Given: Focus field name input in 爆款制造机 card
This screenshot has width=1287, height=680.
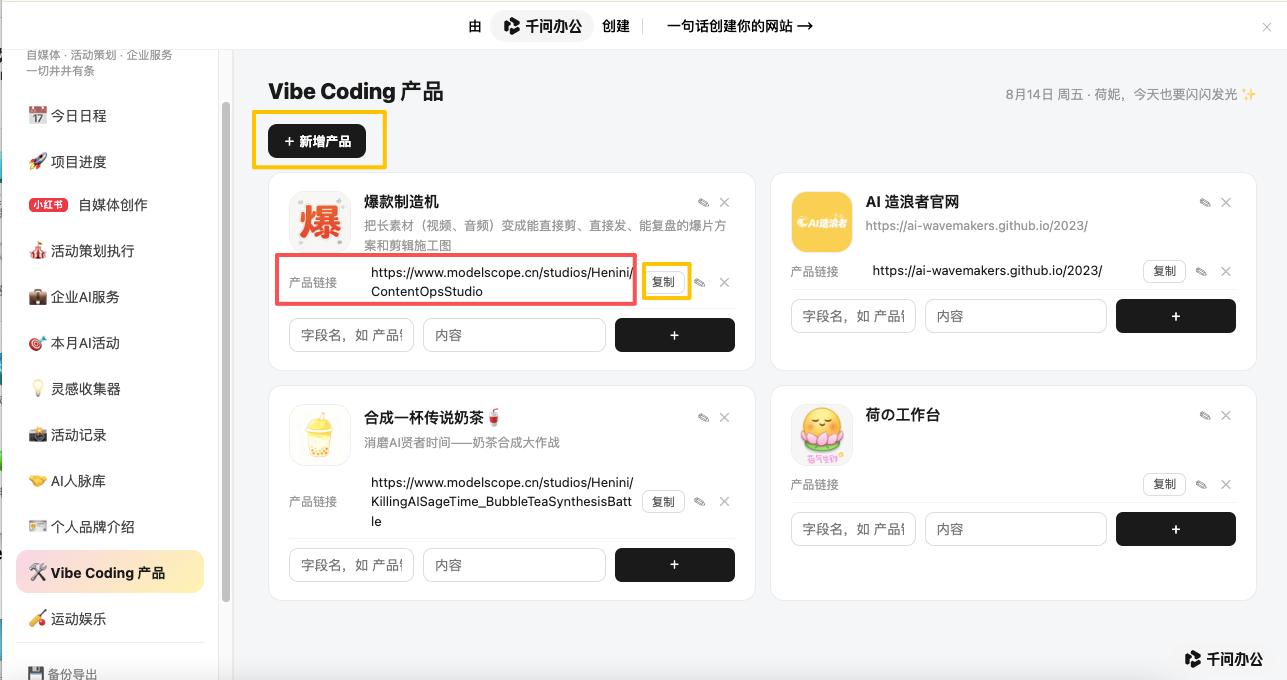Looking at the screenshot, I should point(352,335).
